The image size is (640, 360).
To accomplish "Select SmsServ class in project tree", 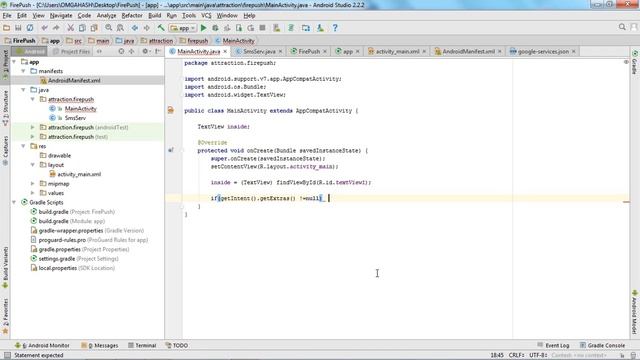I will pos(75,118).
